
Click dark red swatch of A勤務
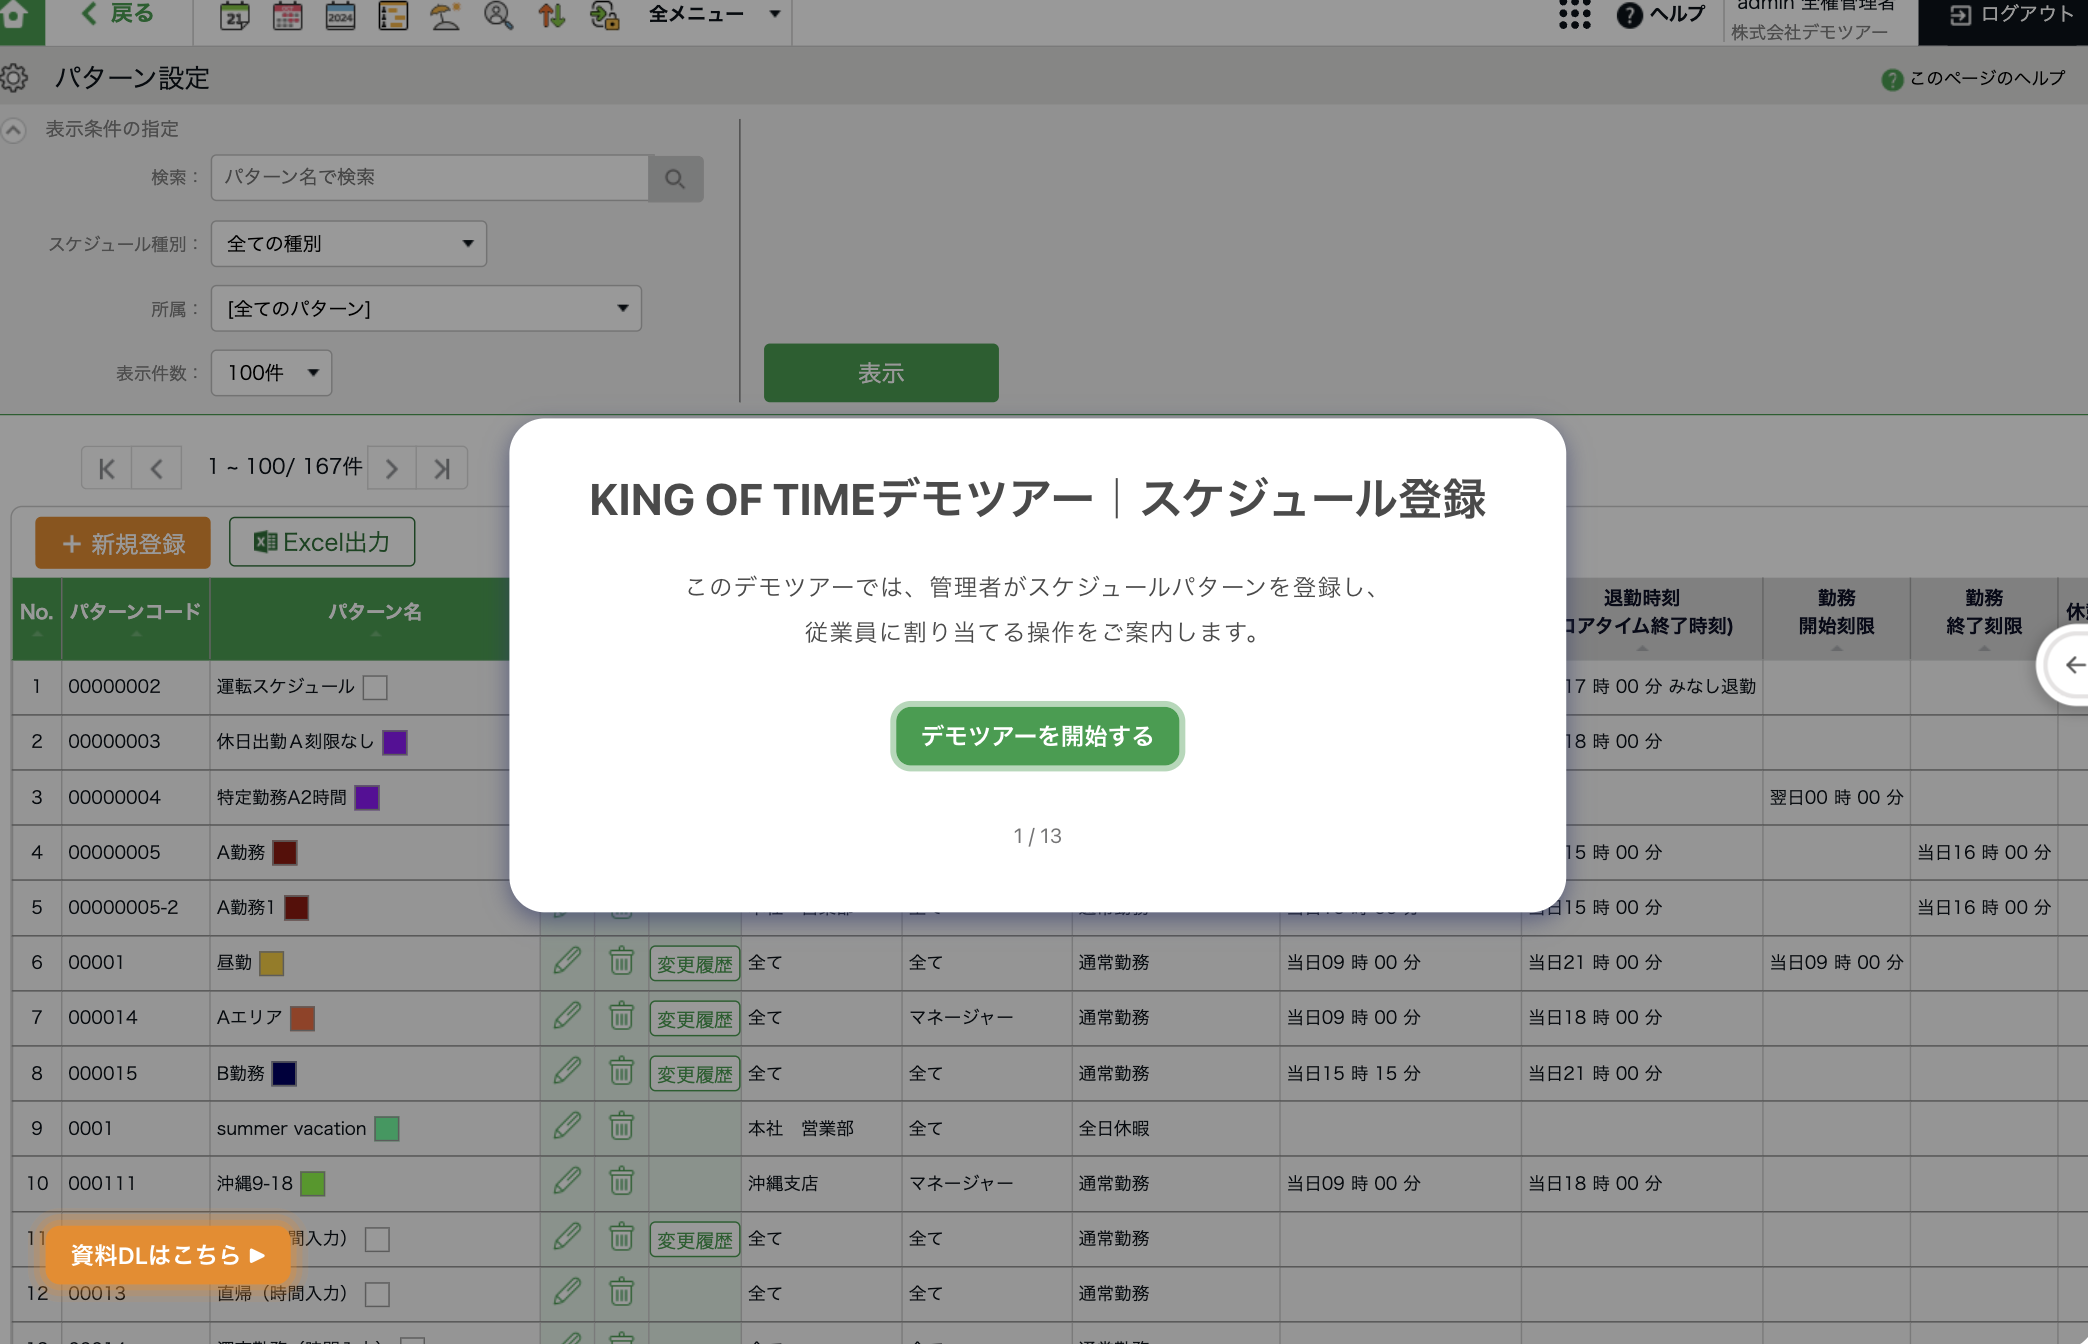(285, 853)
